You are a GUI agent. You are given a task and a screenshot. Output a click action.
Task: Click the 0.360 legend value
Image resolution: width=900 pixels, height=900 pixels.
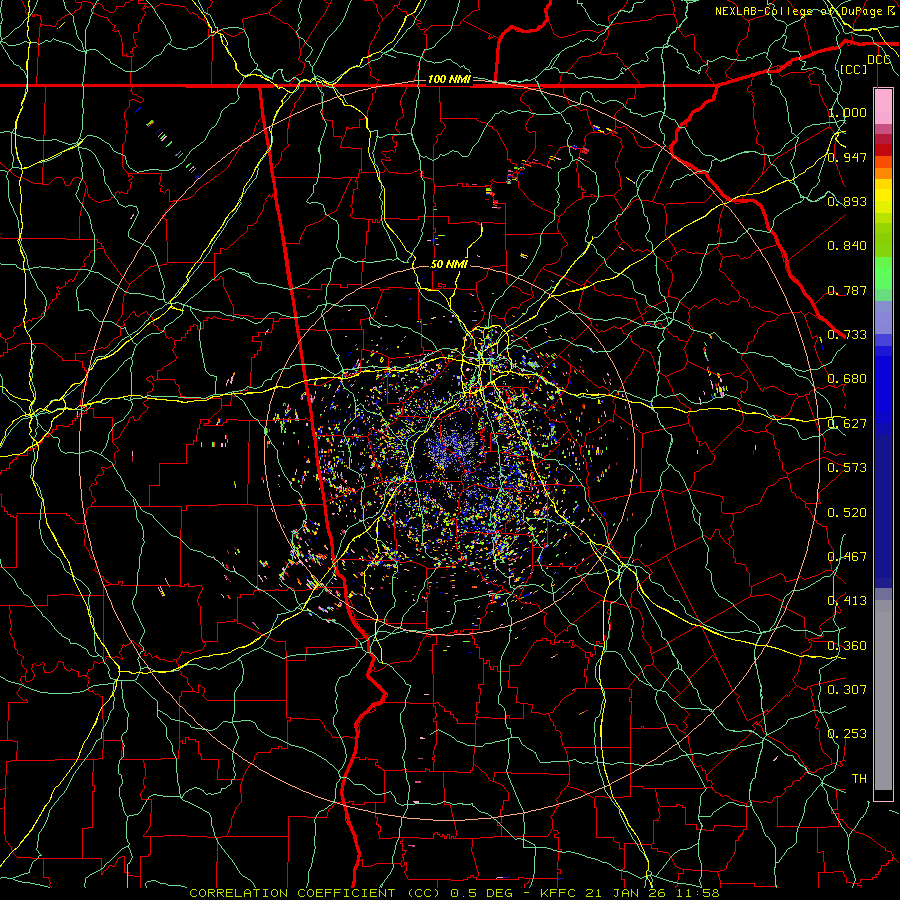847,645
